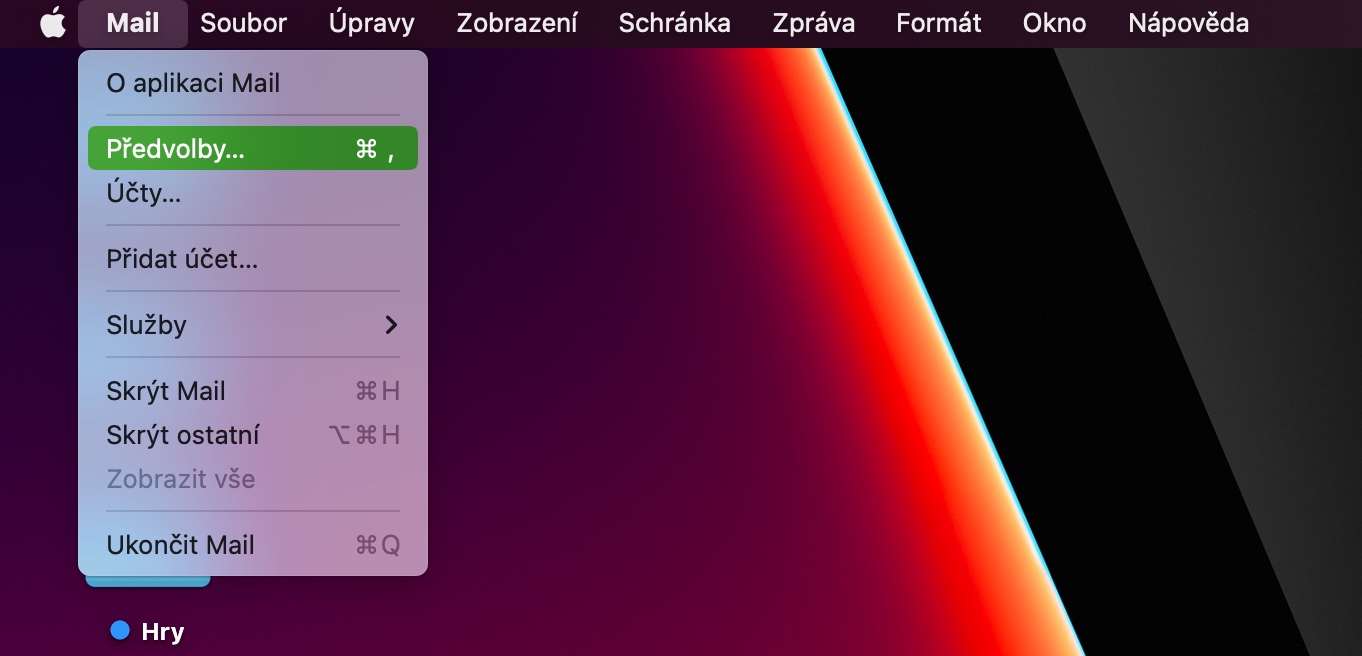
Task: Open the Apple menu
Action: (52, 23)
